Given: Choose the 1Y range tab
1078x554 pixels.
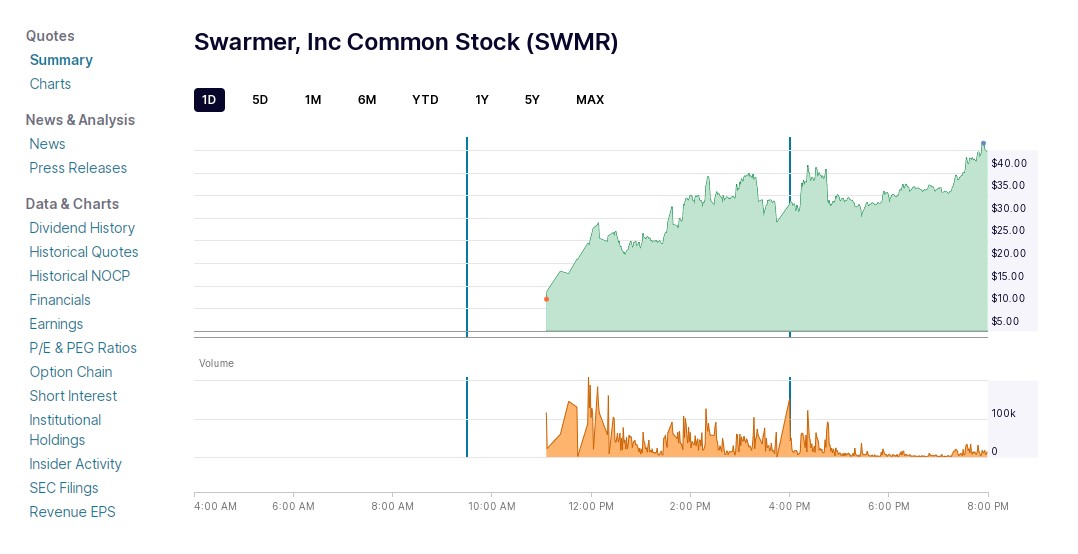Looking at the screenshot, I should click(x=482, y=100).
